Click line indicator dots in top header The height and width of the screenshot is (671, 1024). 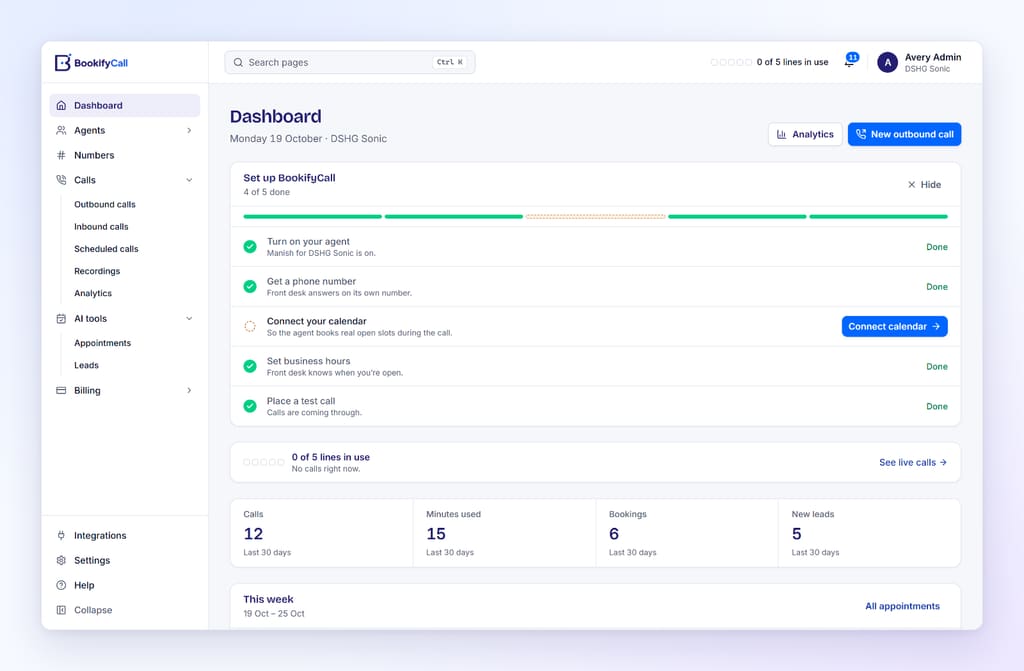[731, 62]
